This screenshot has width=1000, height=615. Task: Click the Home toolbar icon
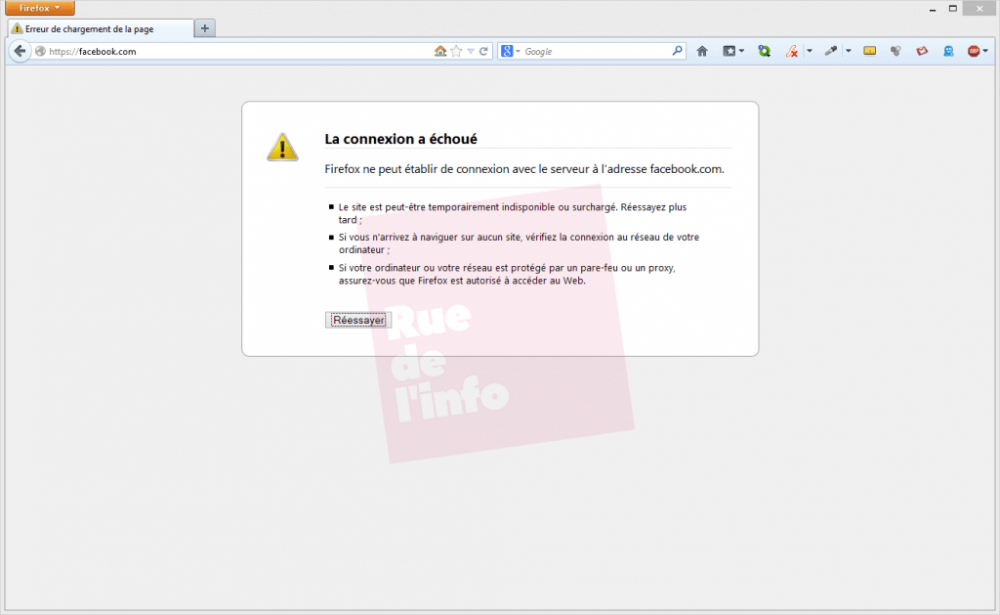click(702, 51)
